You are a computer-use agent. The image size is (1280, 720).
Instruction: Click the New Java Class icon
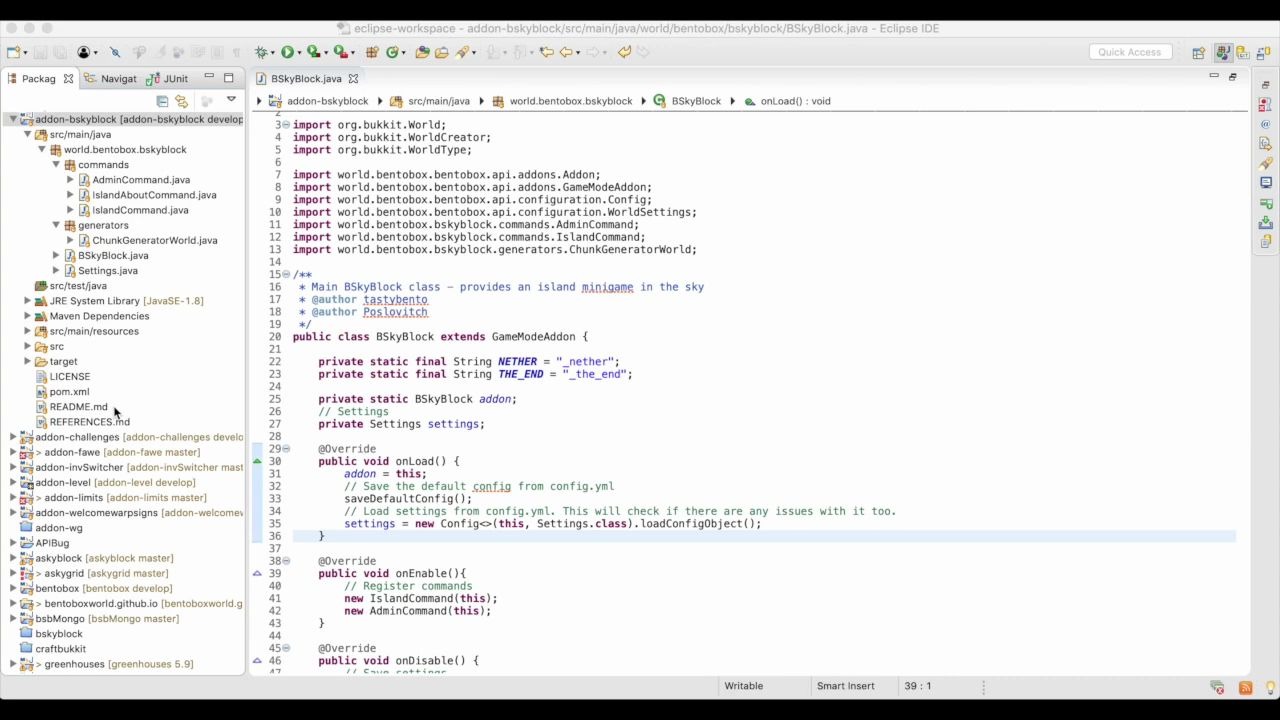tap(392, 52)
